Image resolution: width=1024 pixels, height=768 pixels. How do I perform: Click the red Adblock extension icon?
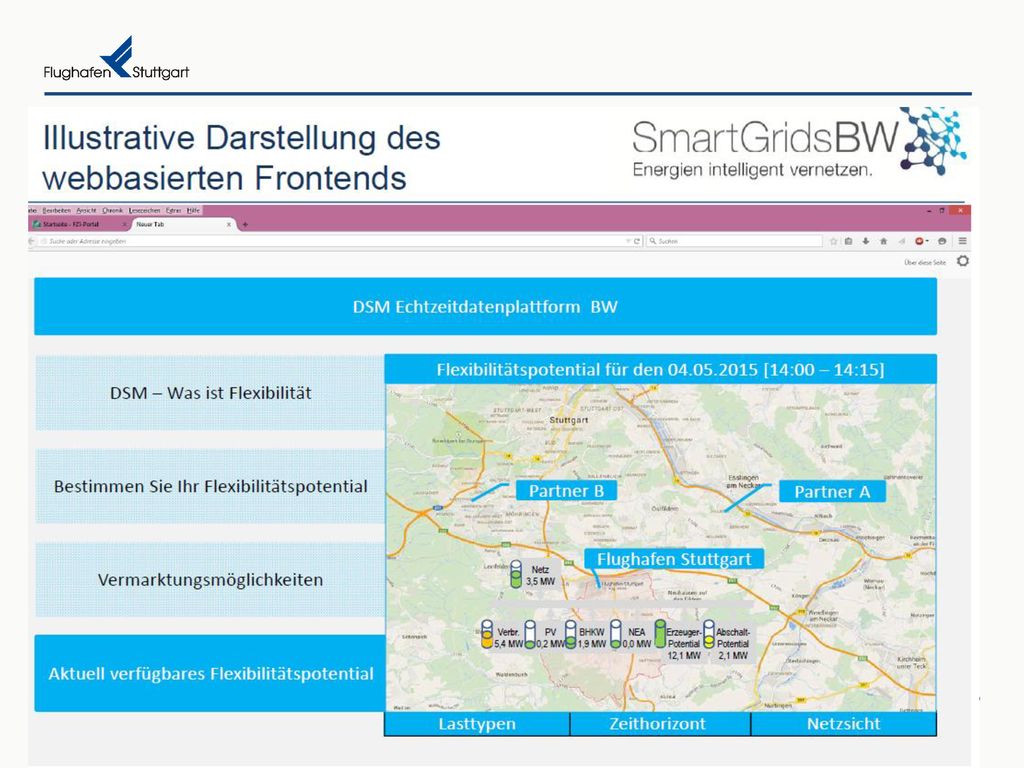tap(920, 241)
